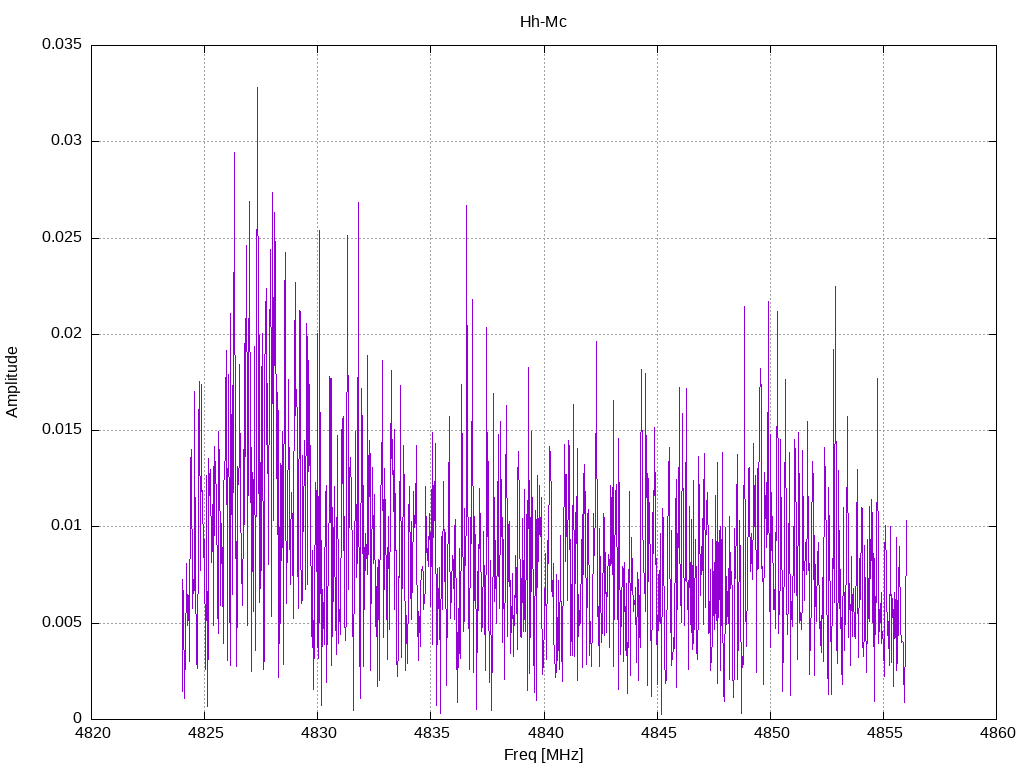
Task: Click the x-axis tick label 4825
Action: 205,733
